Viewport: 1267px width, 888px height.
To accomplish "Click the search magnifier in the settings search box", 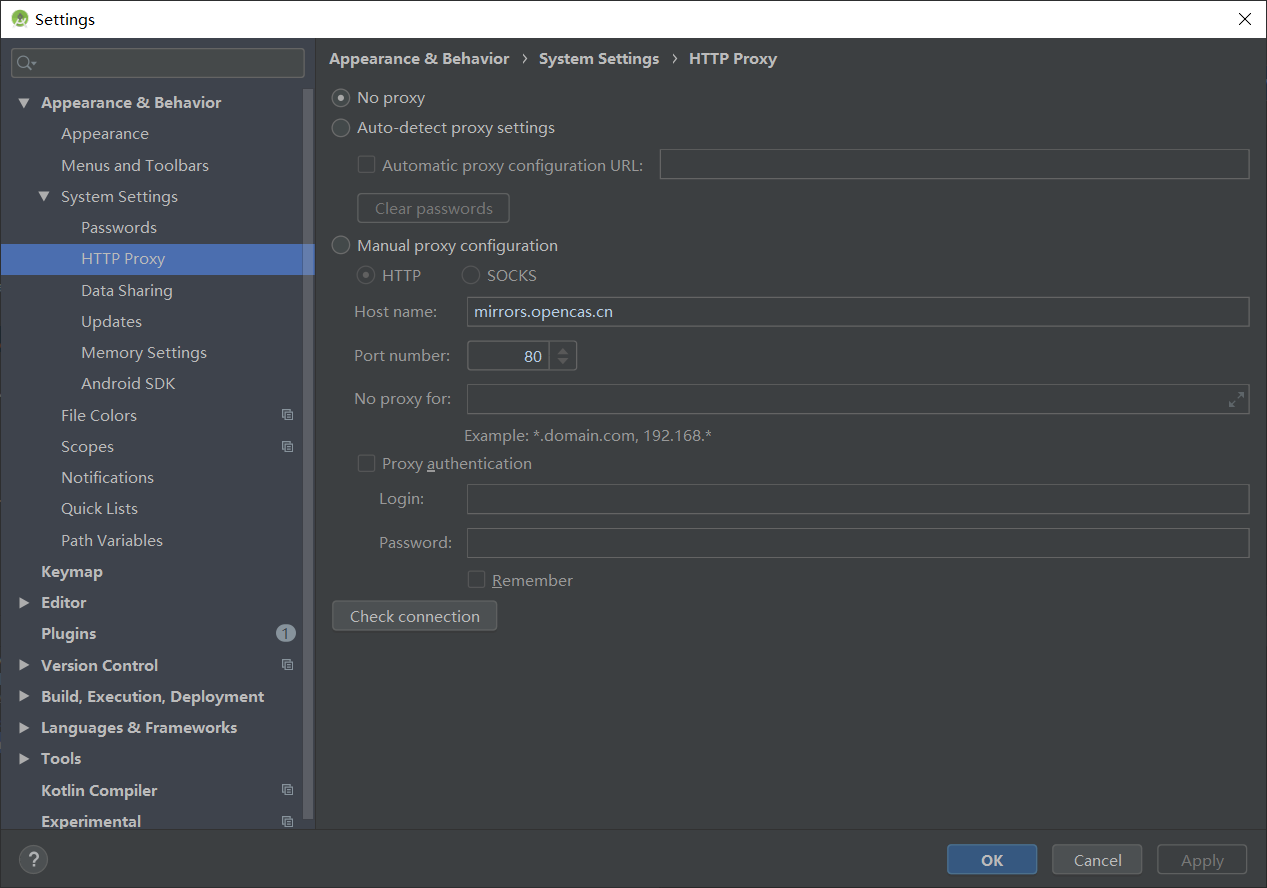I will (22, 62).
